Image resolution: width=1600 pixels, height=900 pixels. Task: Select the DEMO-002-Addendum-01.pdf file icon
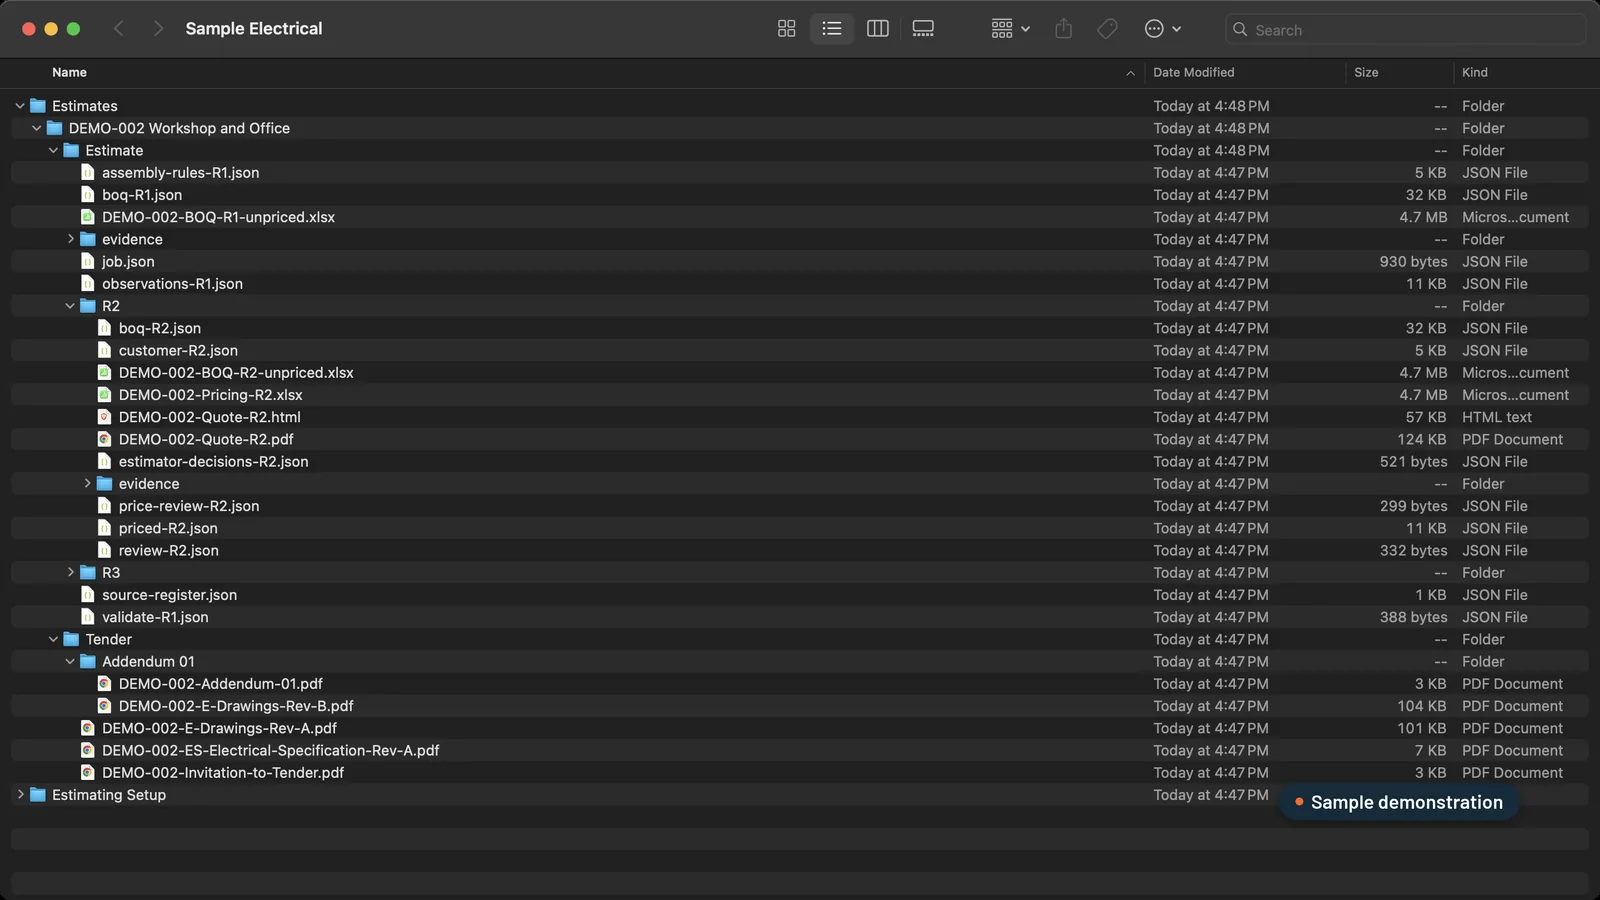point(104,684)
